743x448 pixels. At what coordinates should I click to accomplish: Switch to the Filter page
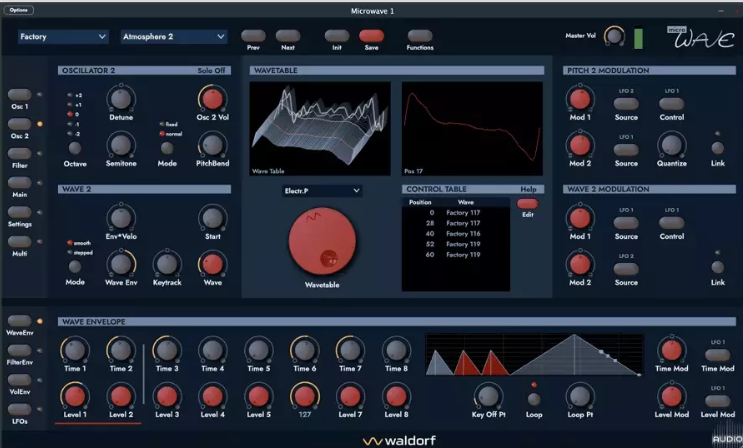click(20, 153)
